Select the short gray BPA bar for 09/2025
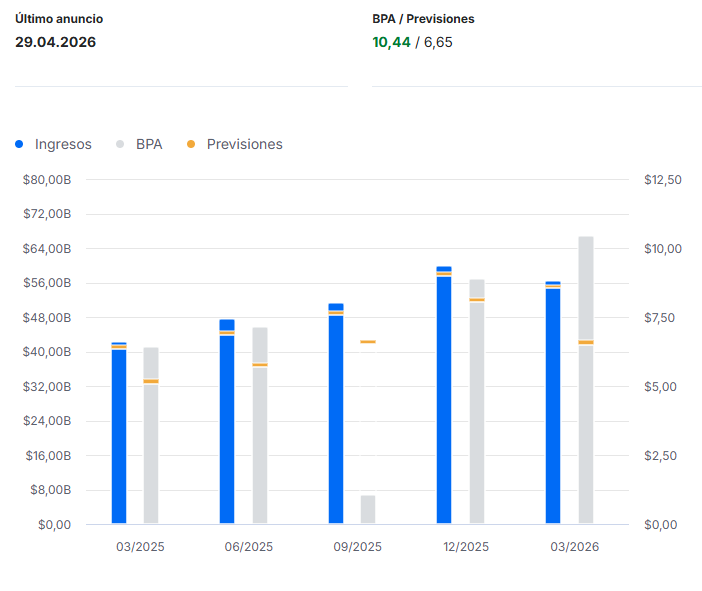 368,510
